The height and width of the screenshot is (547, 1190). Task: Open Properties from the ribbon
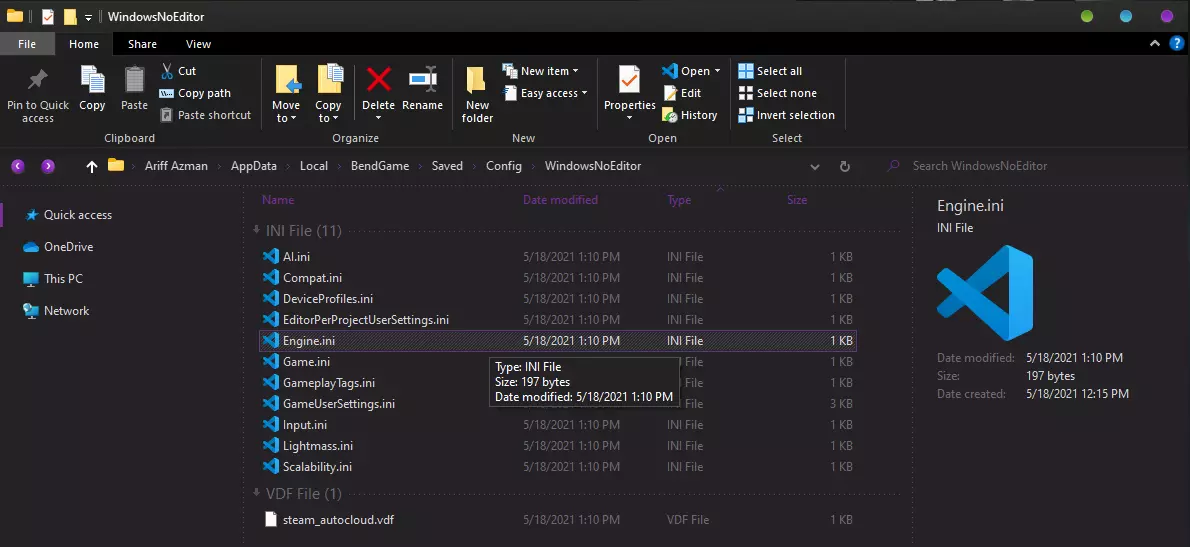click(629, 81)
